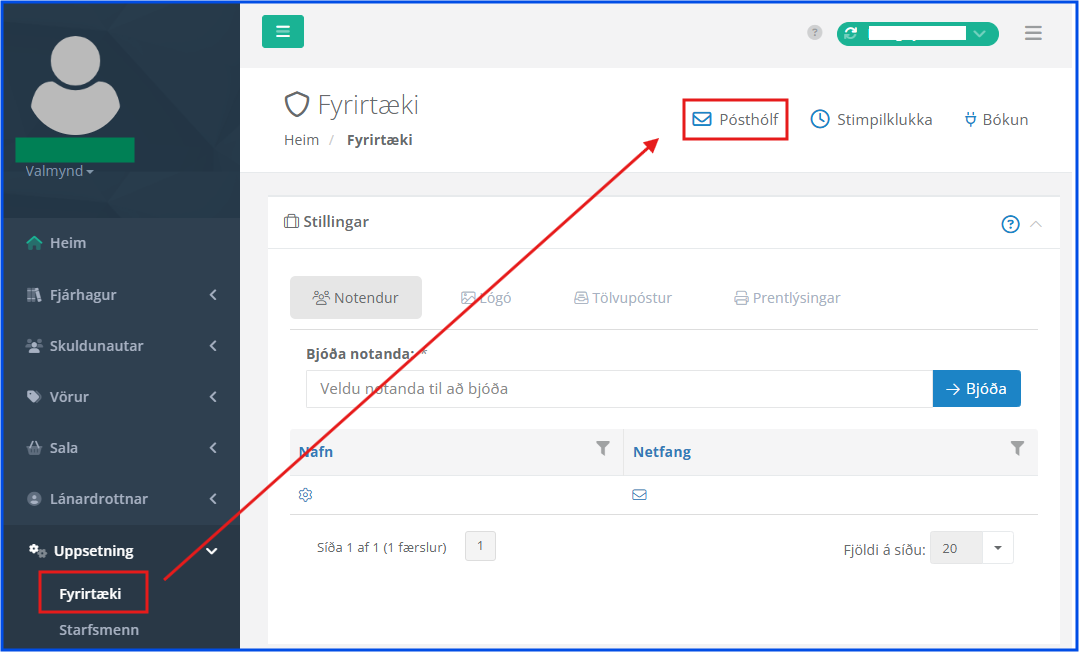The width and height of the screenshot is (1079, 653).
Task: Click the small gray help icon in header
Action: coord(815,33)
